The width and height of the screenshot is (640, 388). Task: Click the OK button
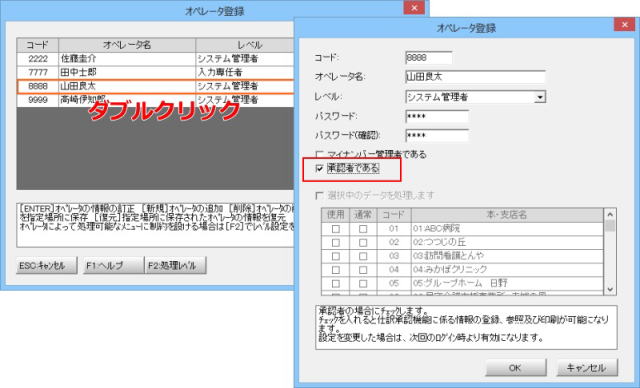point(516,368)
